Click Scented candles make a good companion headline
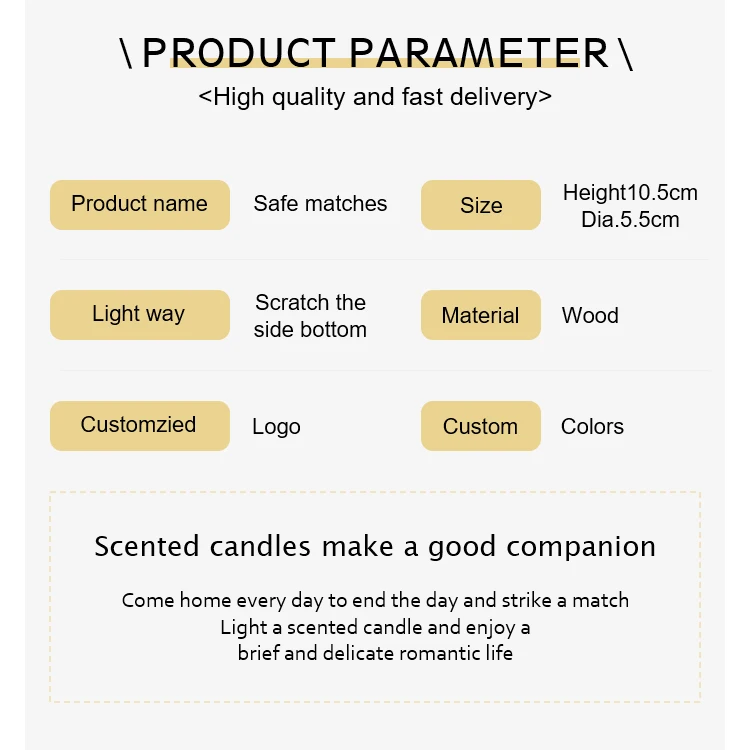 click(x=375, y=546)
